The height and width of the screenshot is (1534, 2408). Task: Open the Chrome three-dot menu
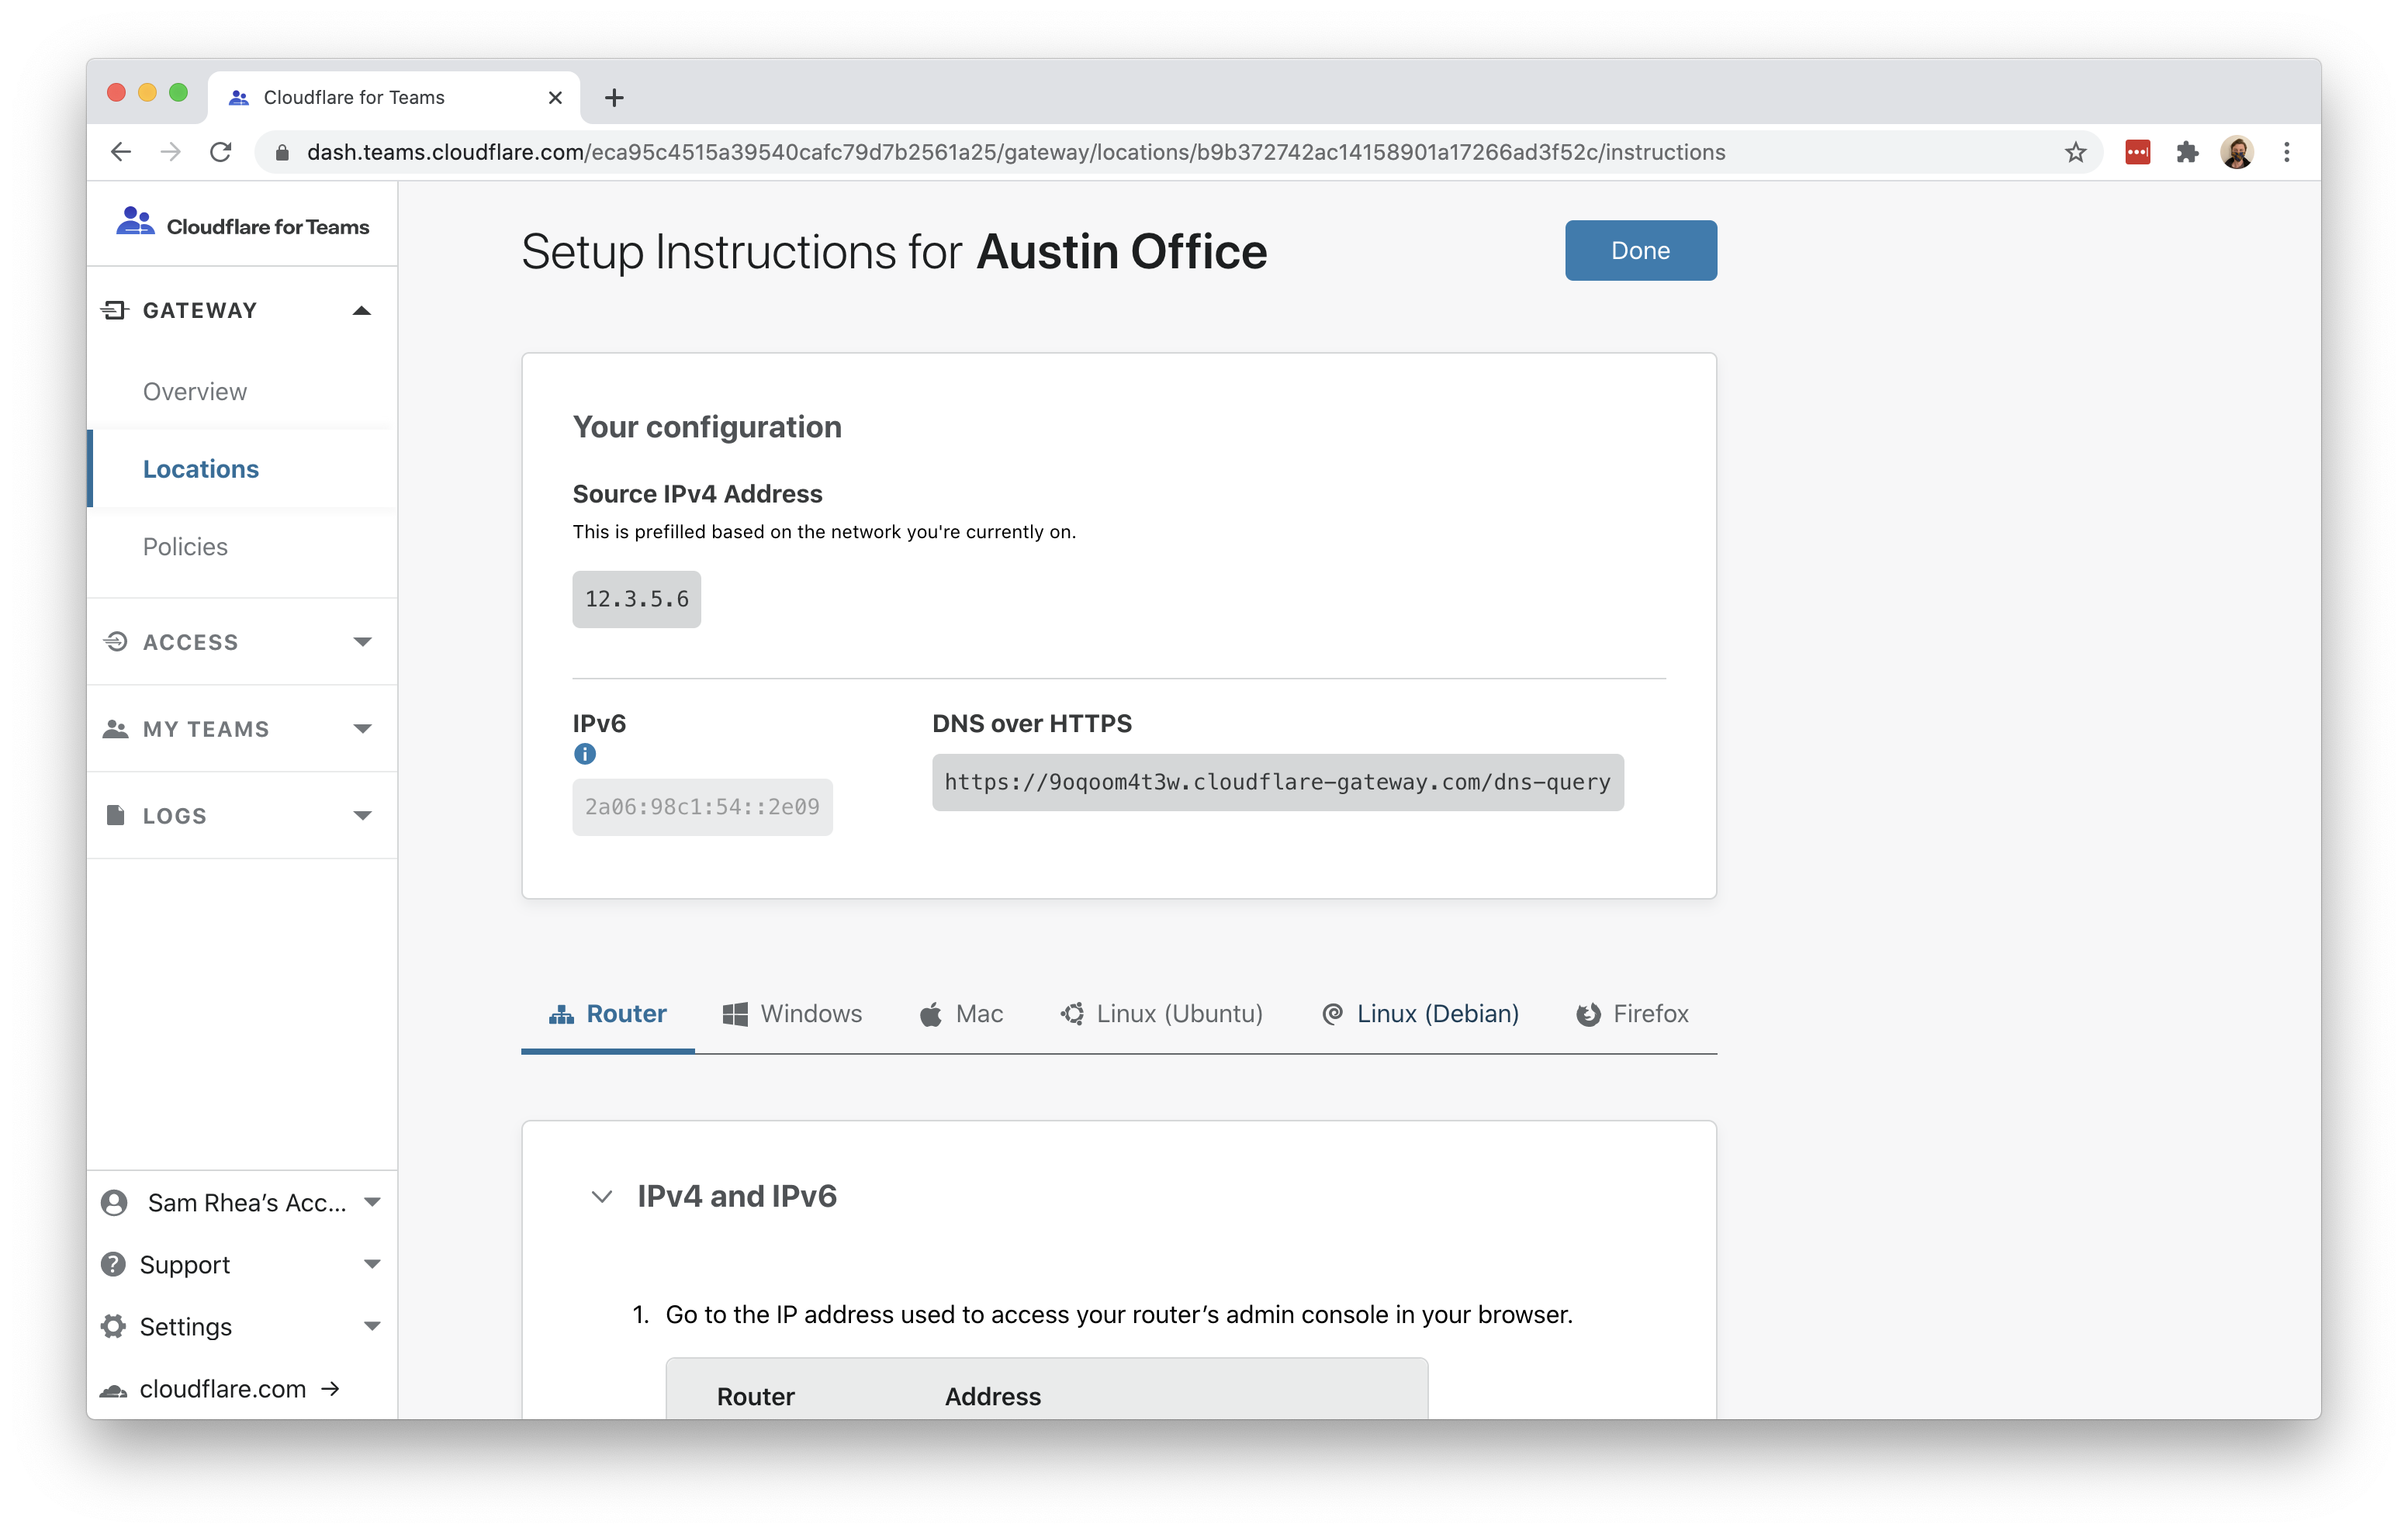coord(2286,152)
